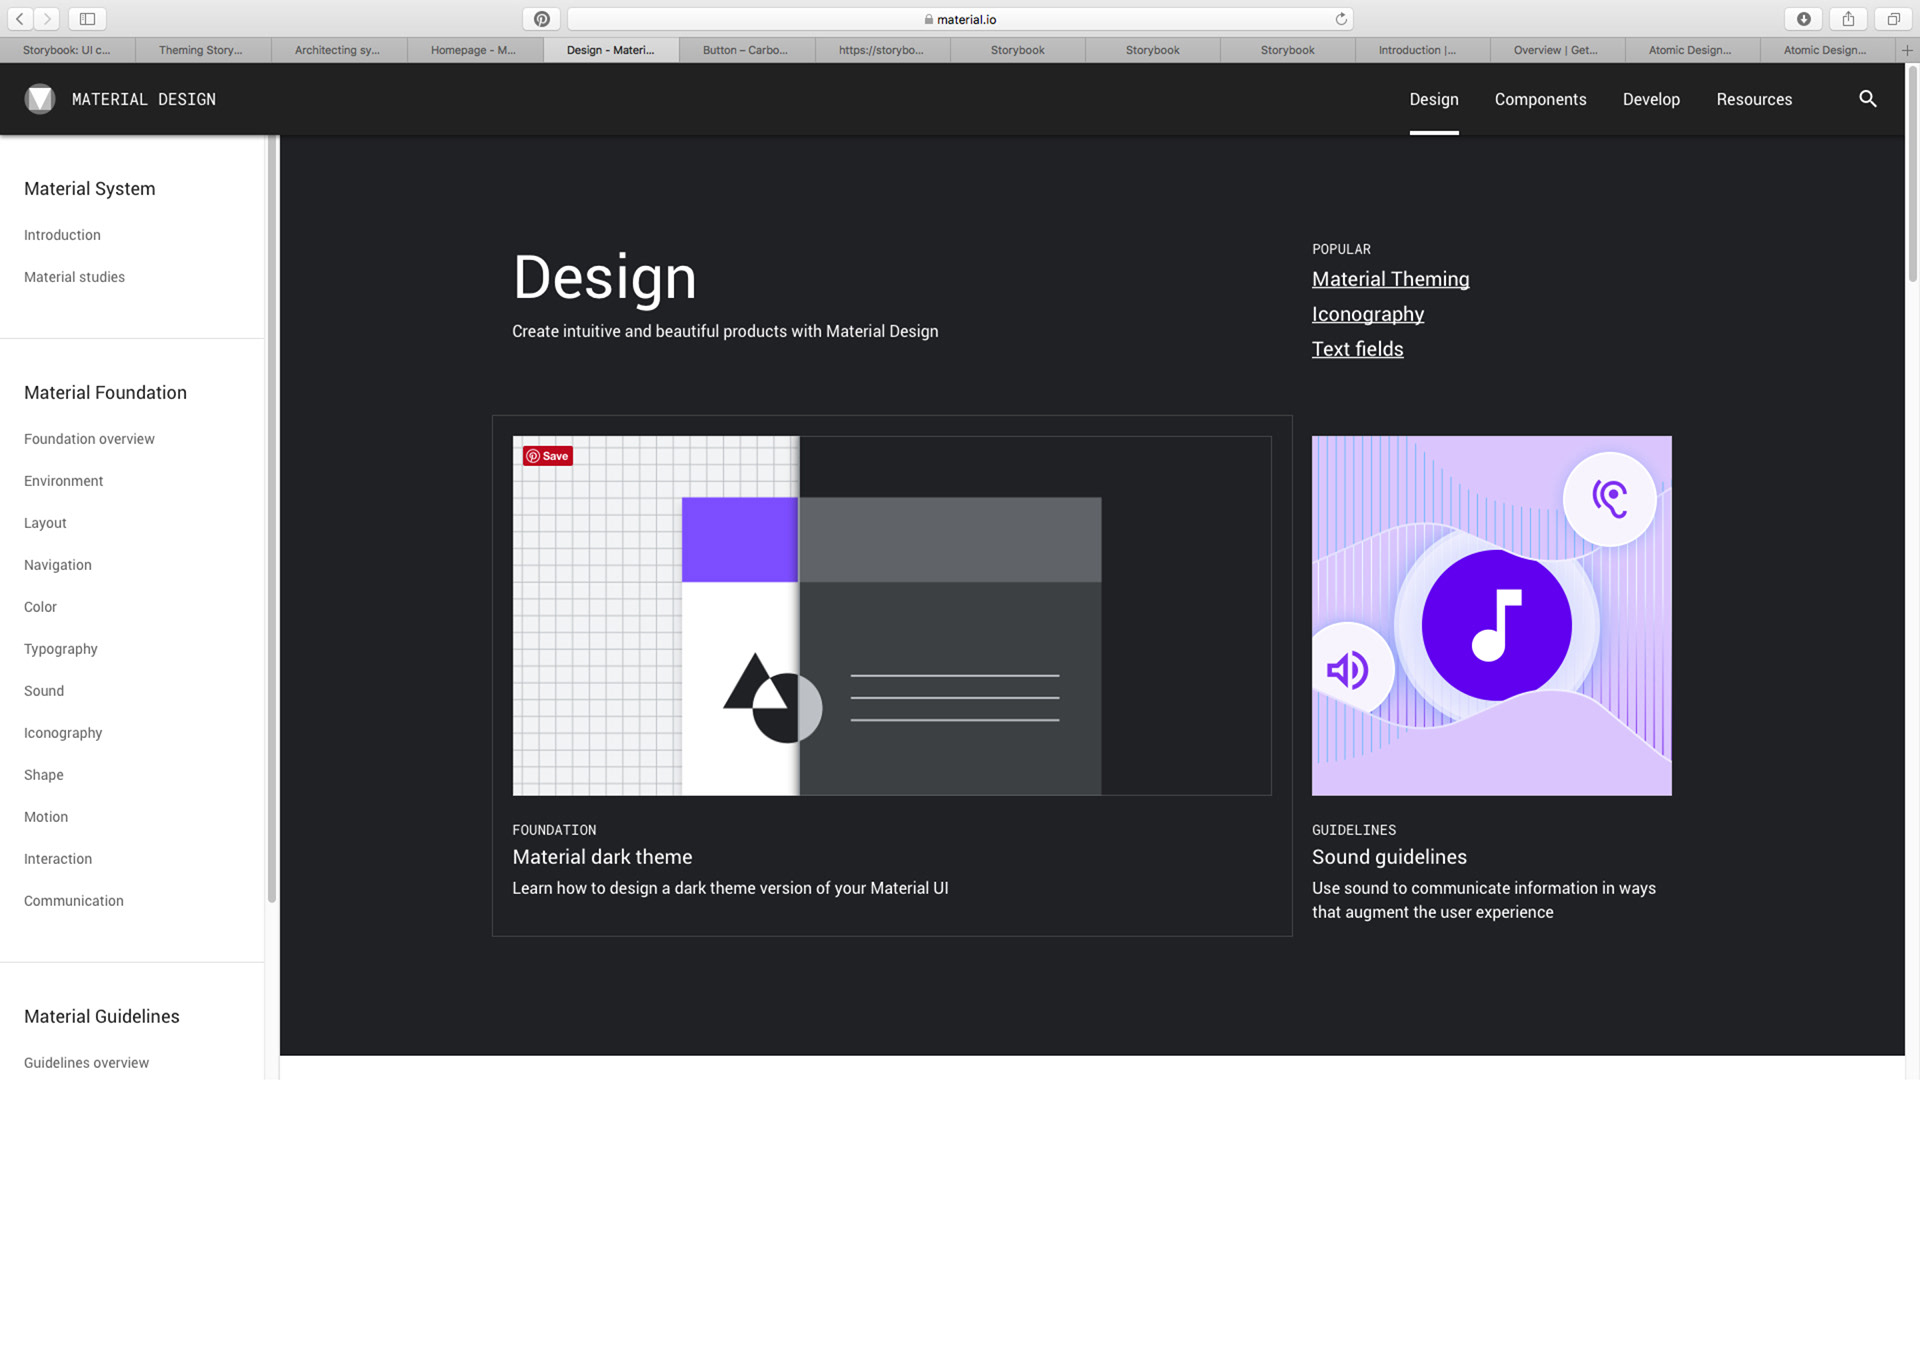Click the Material Design logo icon
1920x1365 pixels.
[40, 99]
